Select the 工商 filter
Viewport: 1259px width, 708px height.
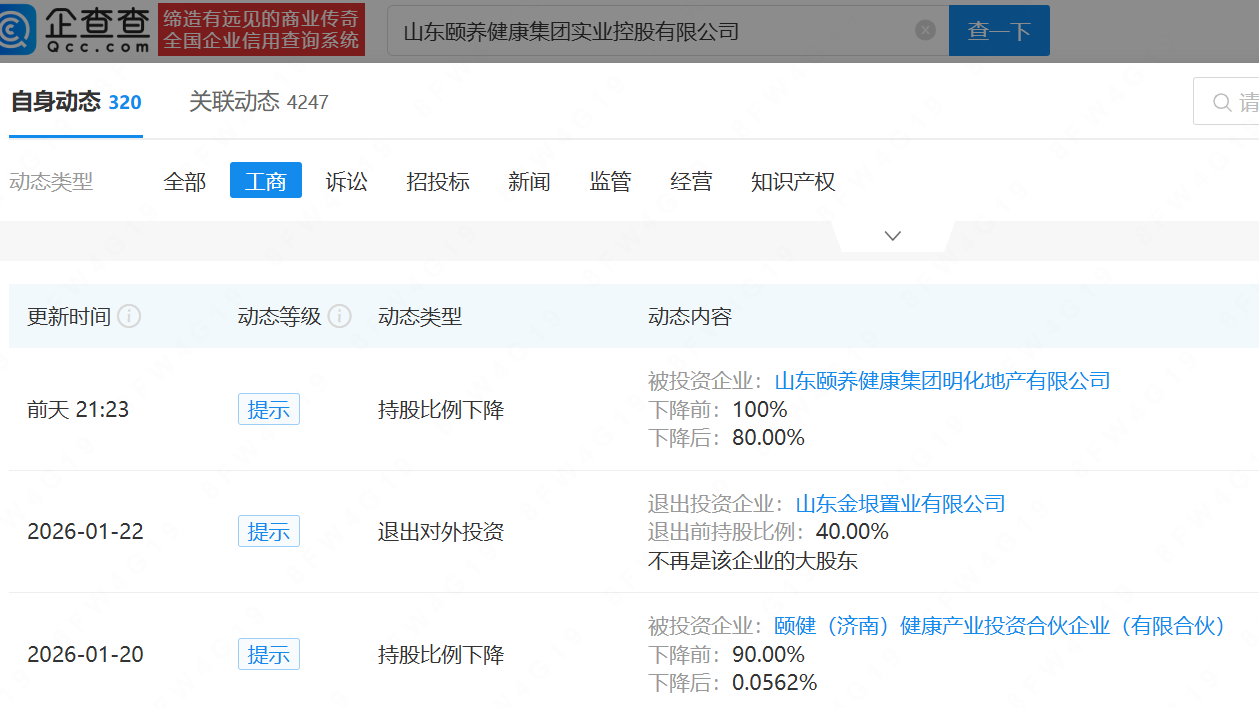tap(266, 181)
